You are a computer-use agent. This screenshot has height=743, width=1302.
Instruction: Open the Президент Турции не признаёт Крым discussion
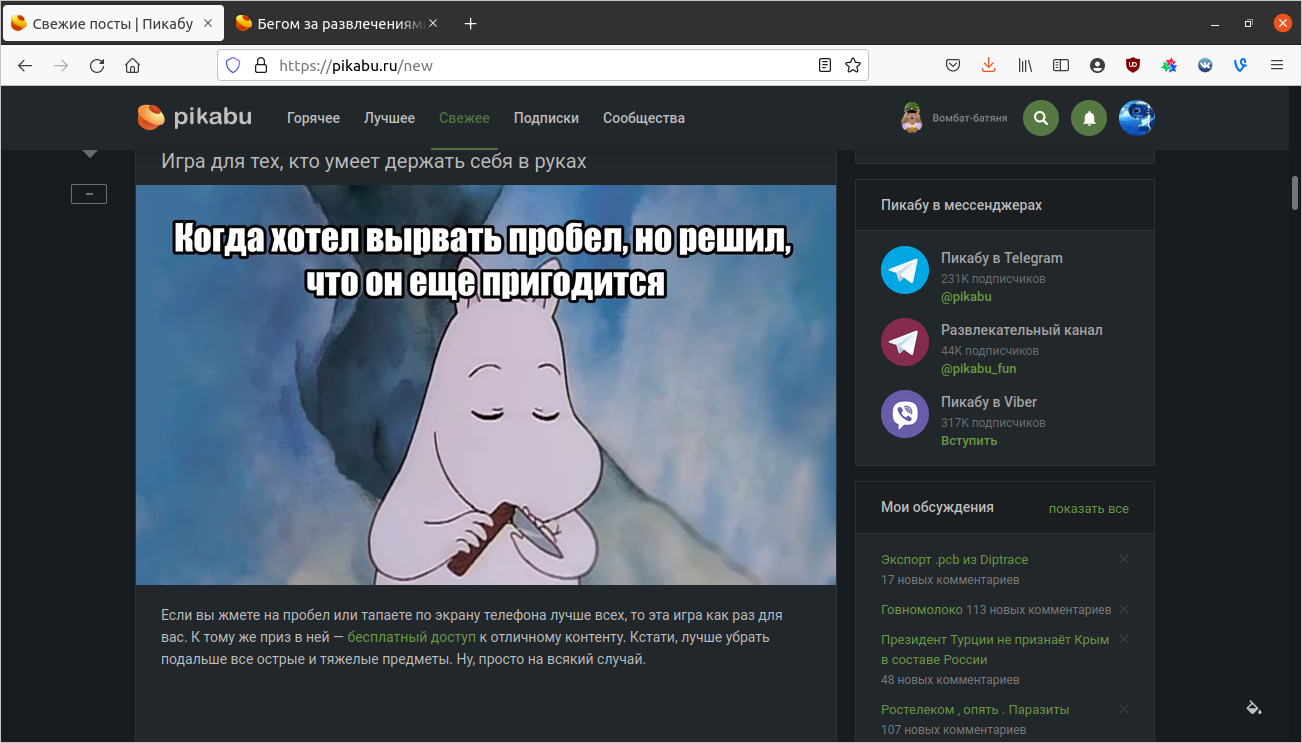[x=995, y=650]
